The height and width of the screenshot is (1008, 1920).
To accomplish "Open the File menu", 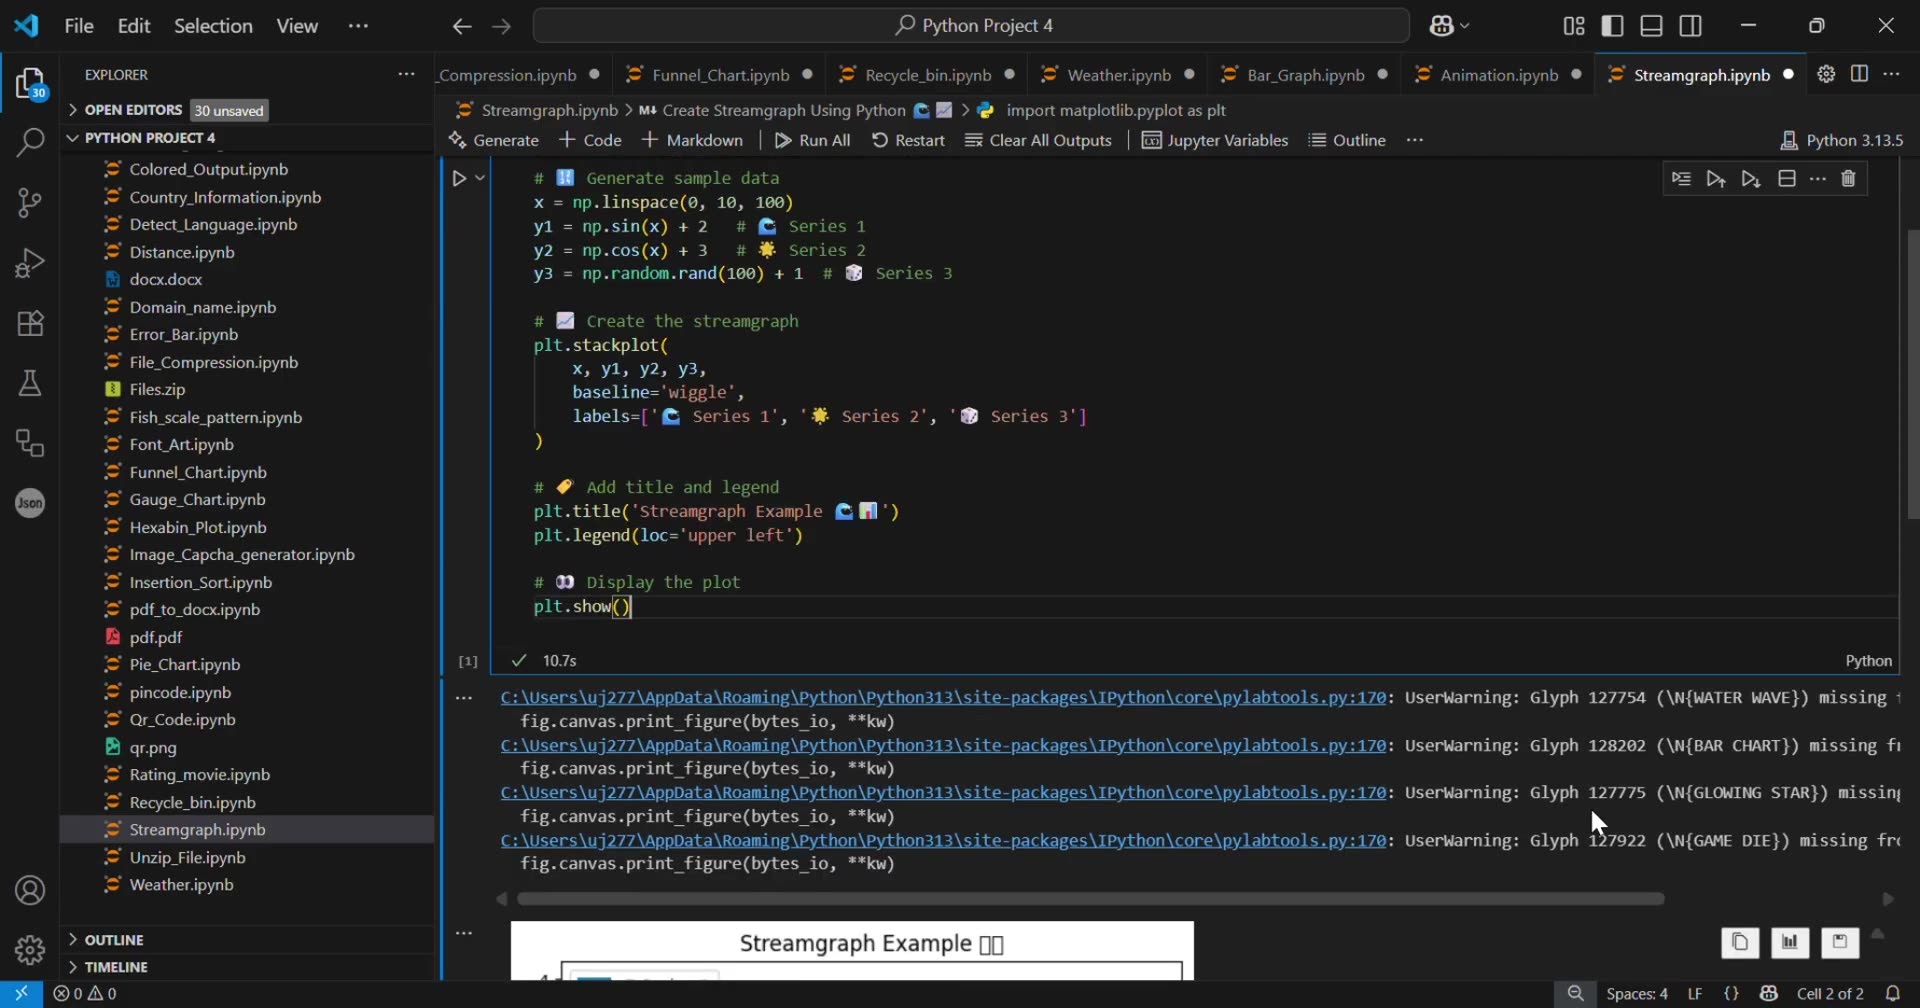I will pyautogui.click(x=79, y=26).
